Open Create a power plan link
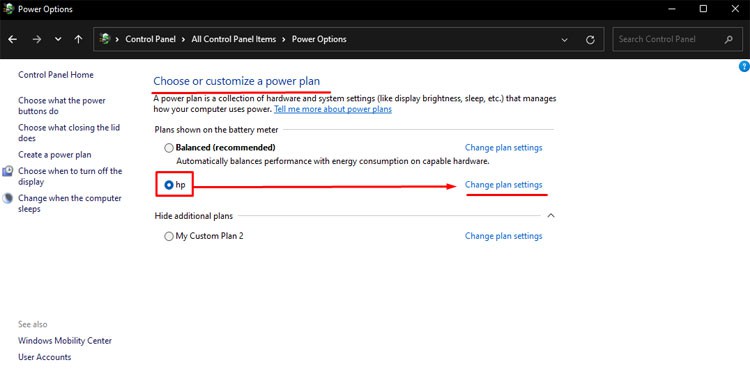This screenshot has width=750, height=375. point(55,155)
